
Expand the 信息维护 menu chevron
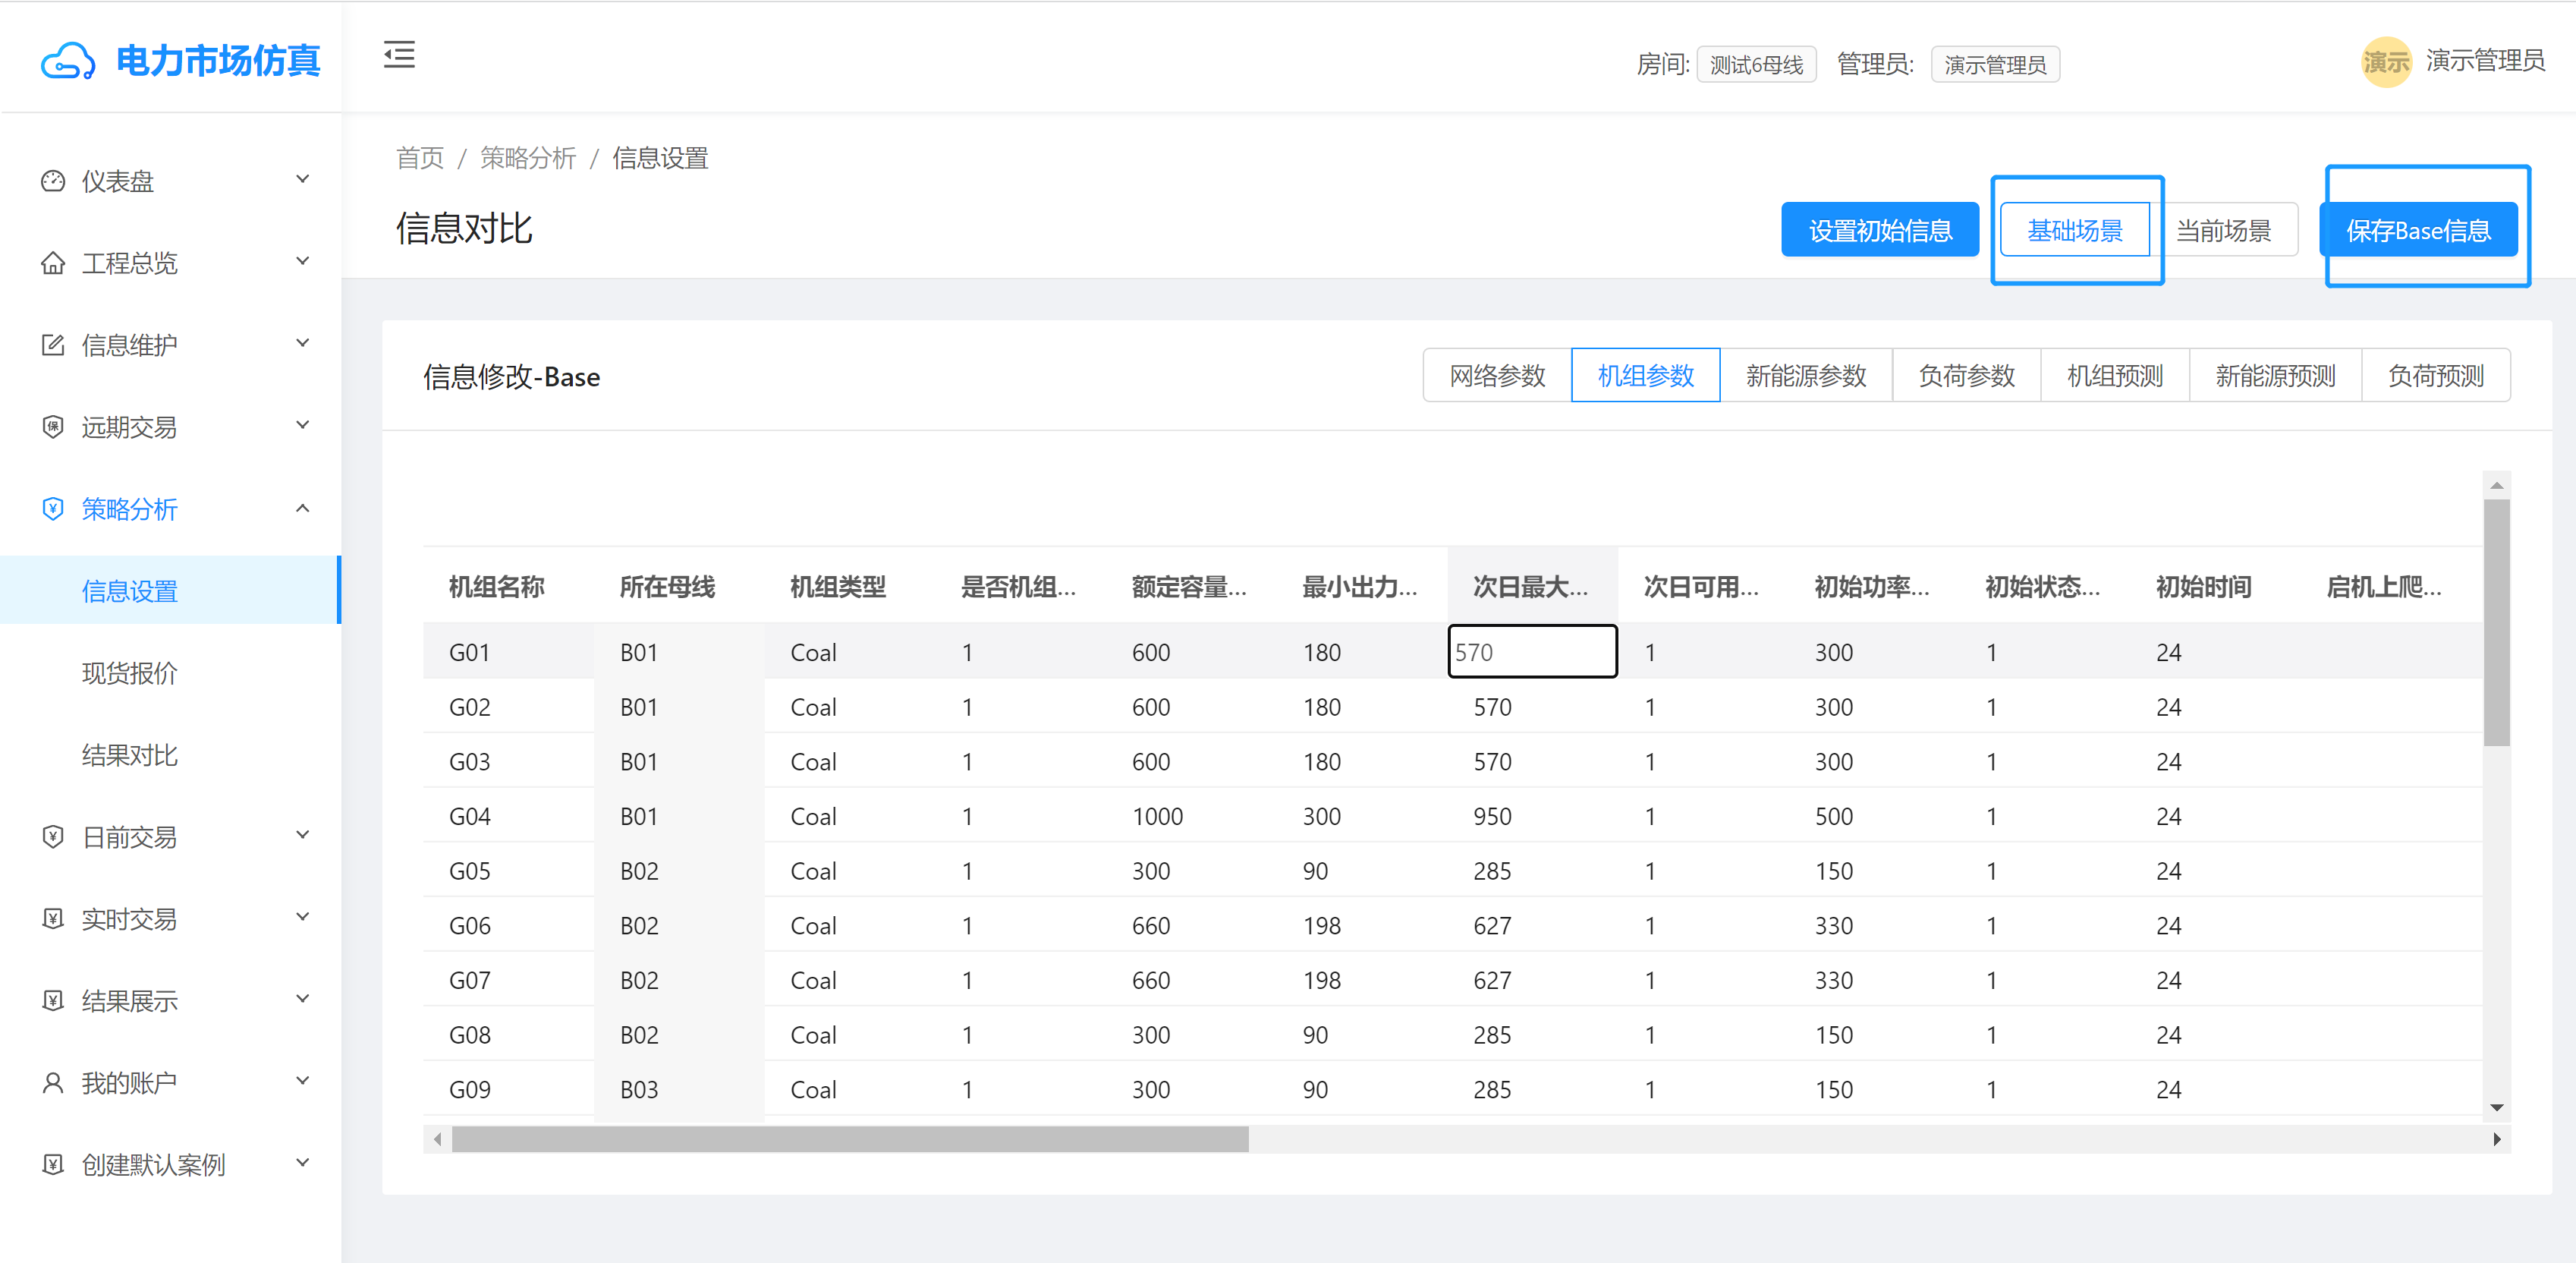[303, 344]
